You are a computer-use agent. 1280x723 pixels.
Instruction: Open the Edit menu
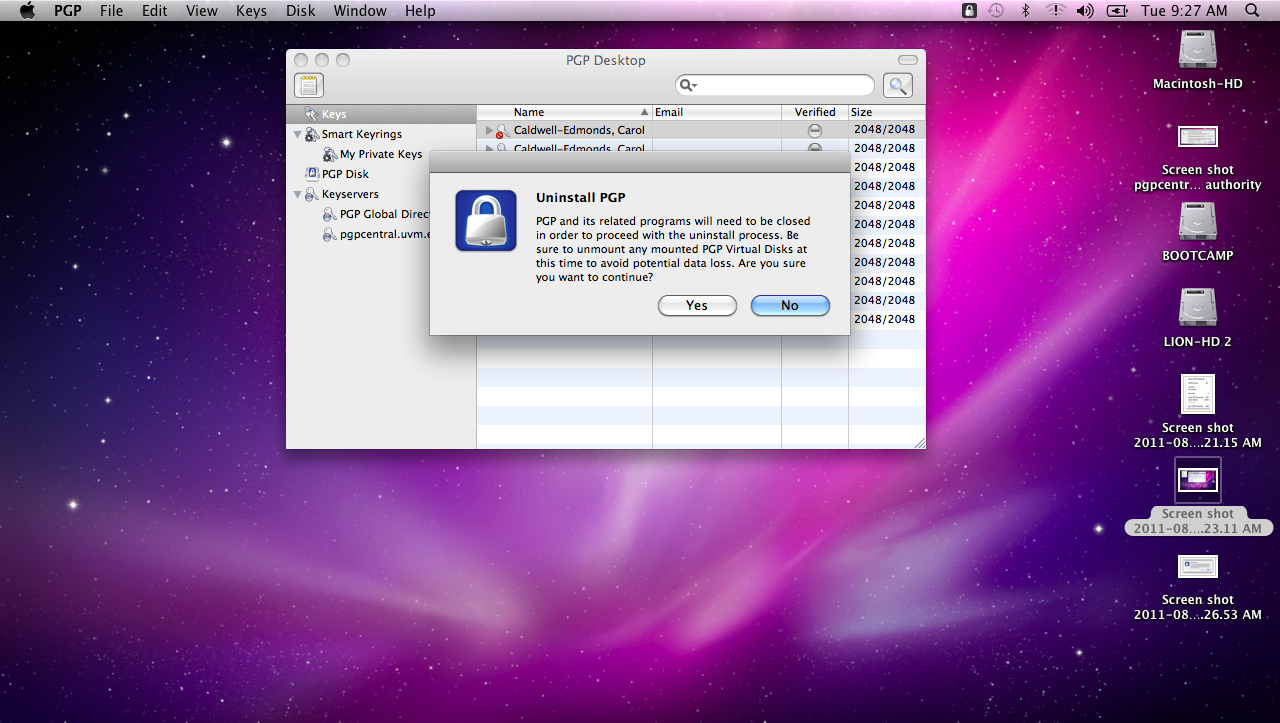[154, 11]
